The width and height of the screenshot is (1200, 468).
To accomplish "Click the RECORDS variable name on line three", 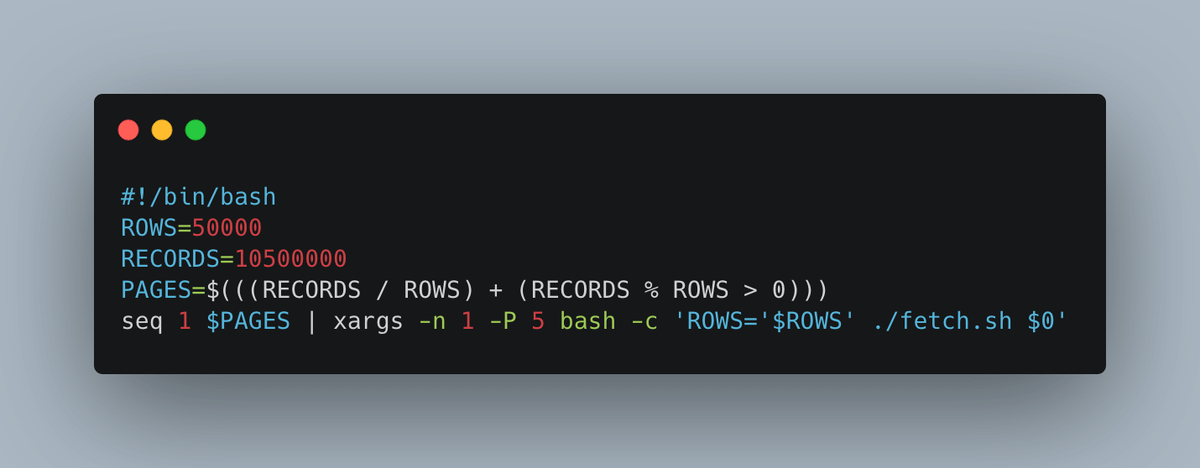I will (170, 259).
